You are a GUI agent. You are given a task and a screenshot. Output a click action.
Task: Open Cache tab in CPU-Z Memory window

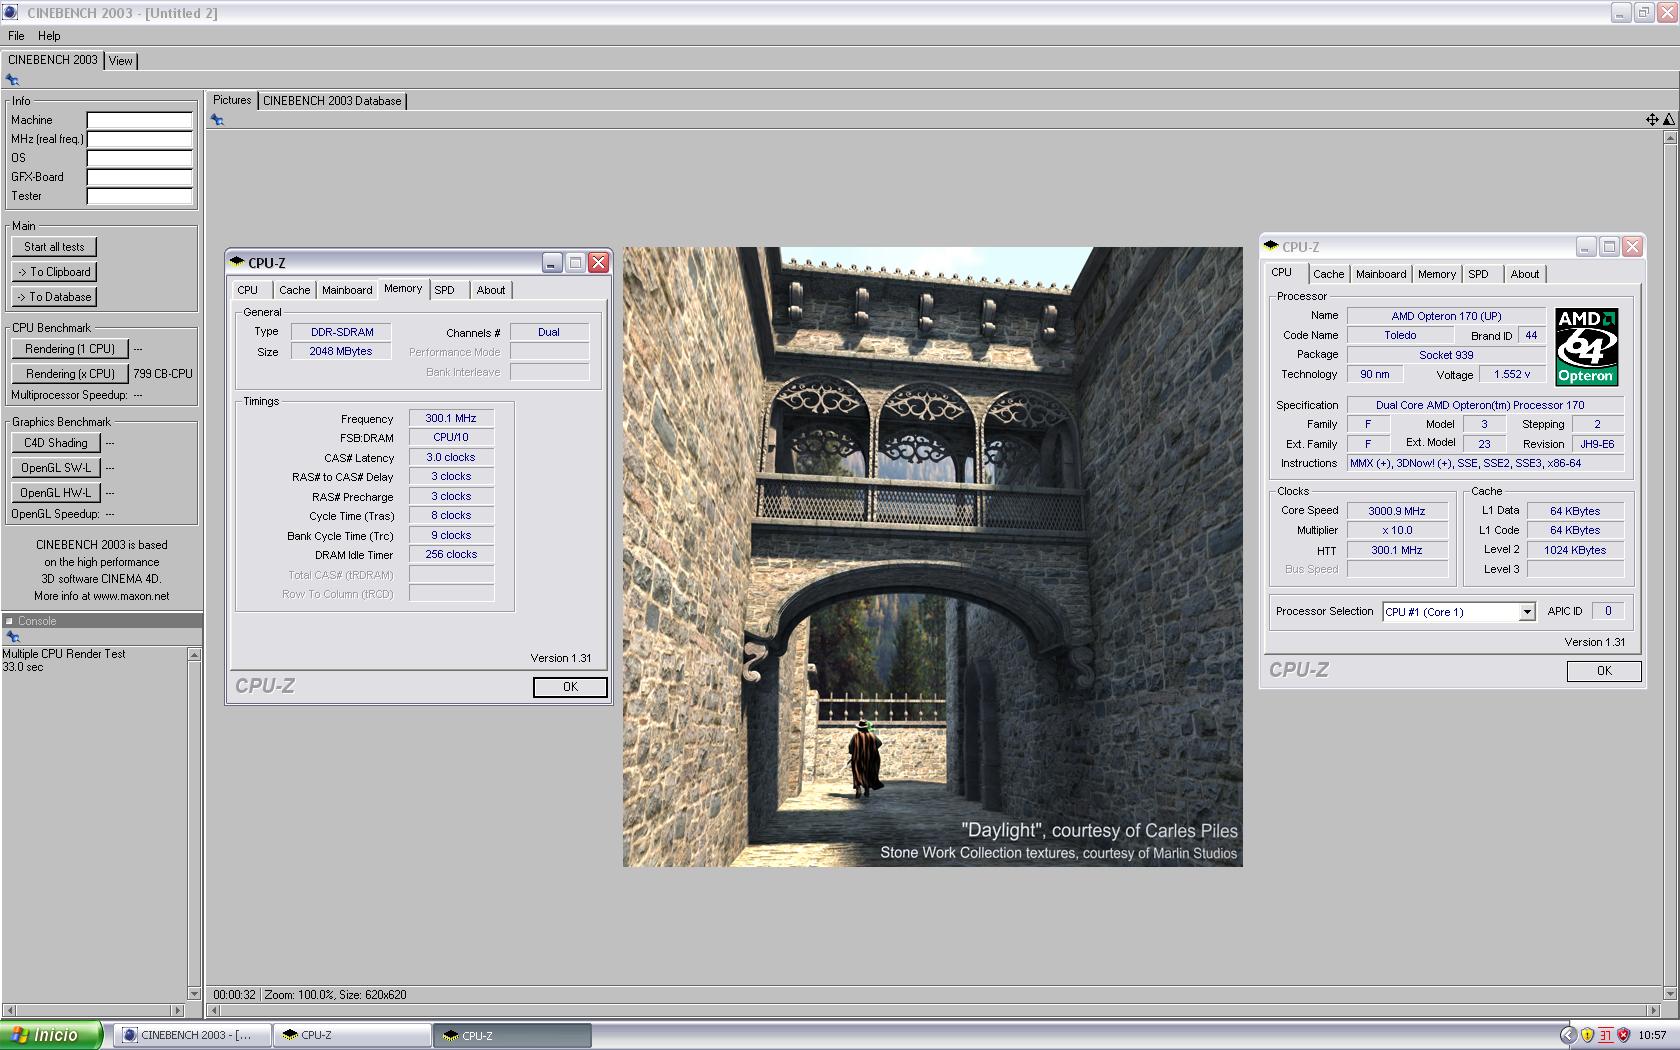pos(294,290)
